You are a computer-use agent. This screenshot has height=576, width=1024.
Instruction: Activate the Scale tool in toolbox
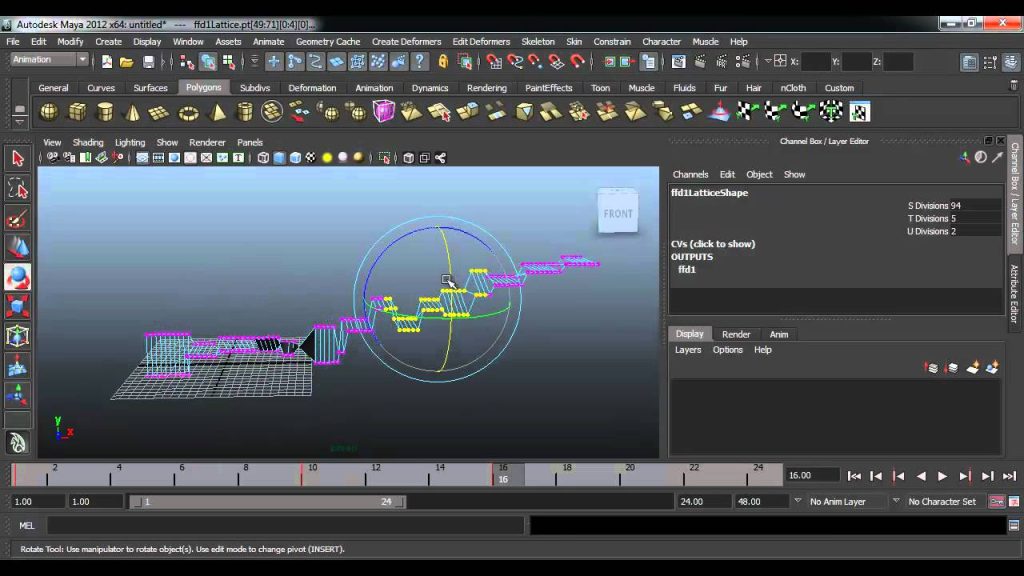(x=18, y=306)
